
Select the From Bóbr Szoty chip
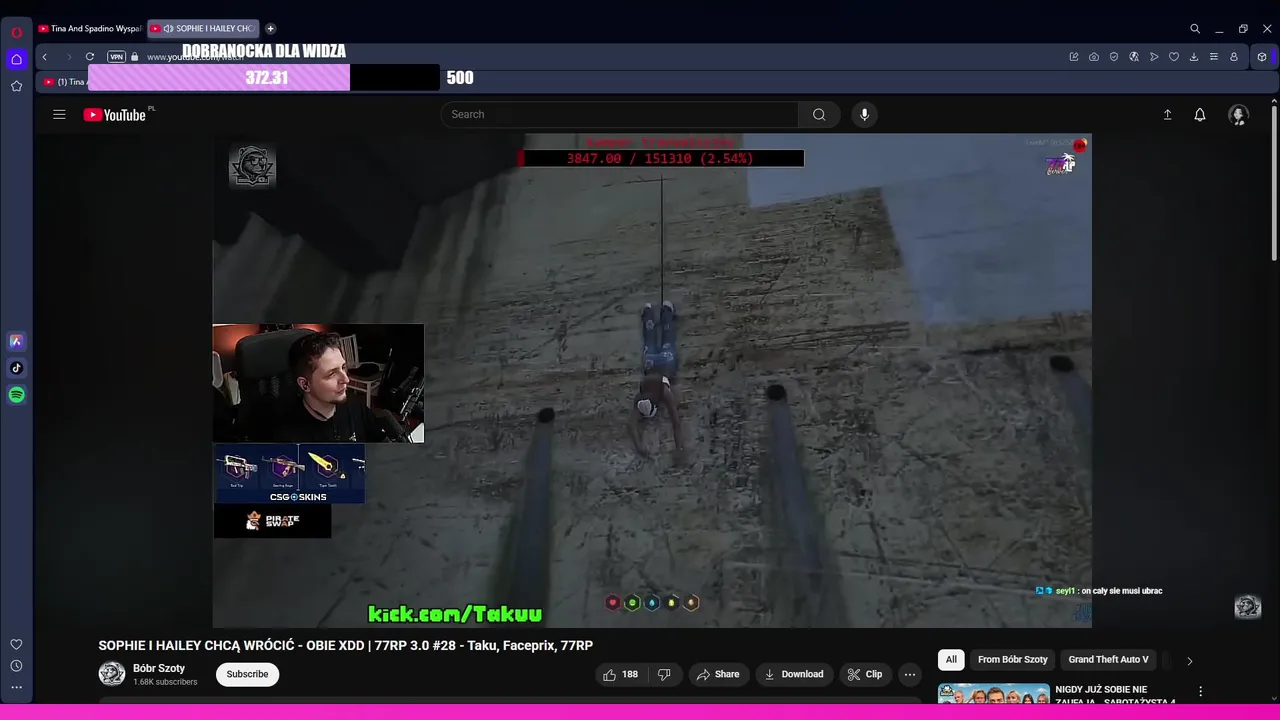pyautogui.click(x=1012, y=660)
